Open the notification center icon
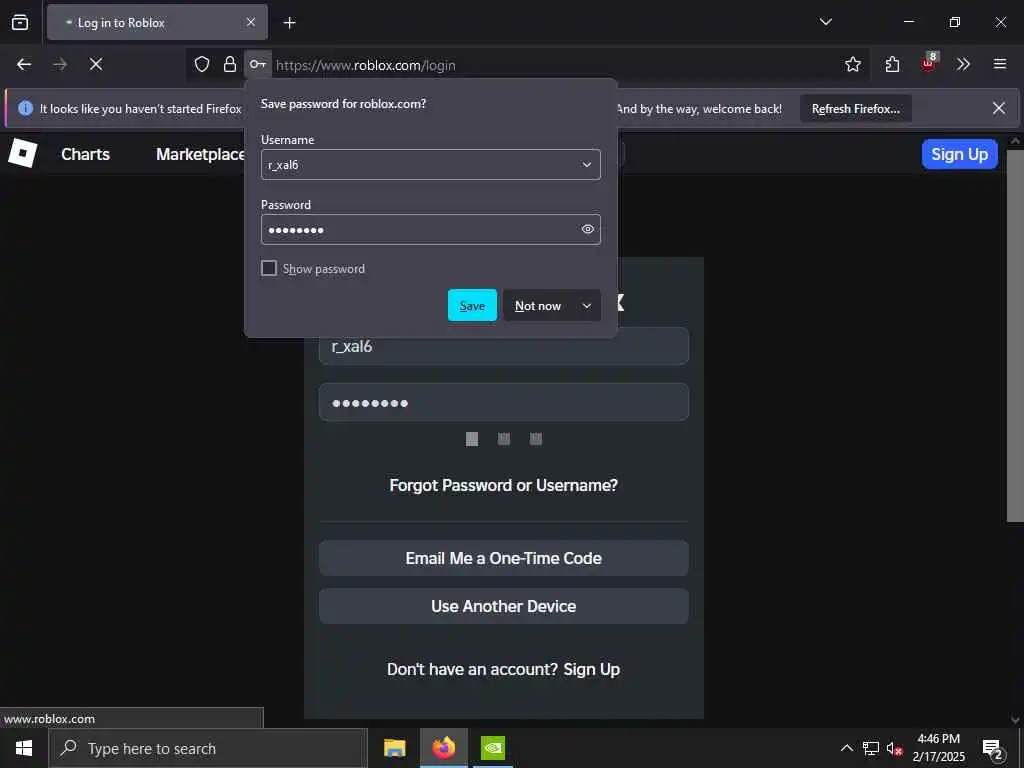The image size is (1024, 768). (x=993, y=748)
